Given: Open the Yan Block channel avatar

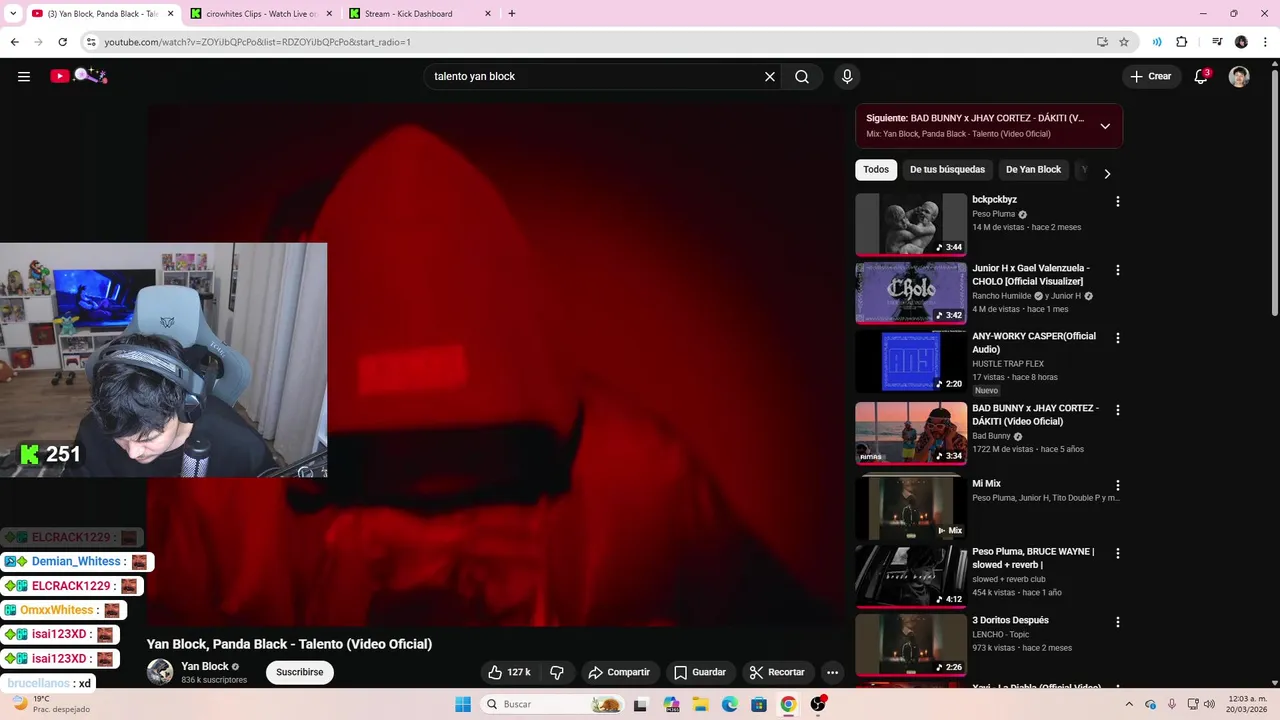Looking at the screenshot, I should click(160, 672).
